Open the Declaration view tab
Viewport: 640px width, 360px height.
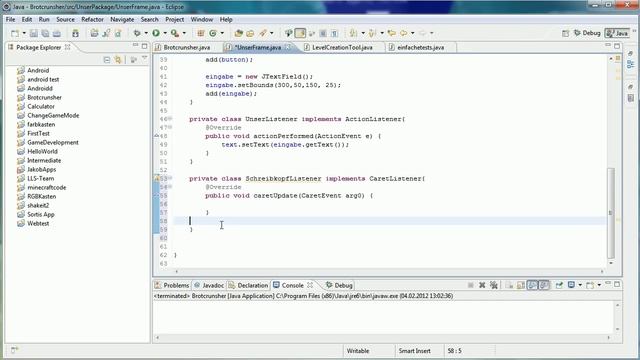248,285
